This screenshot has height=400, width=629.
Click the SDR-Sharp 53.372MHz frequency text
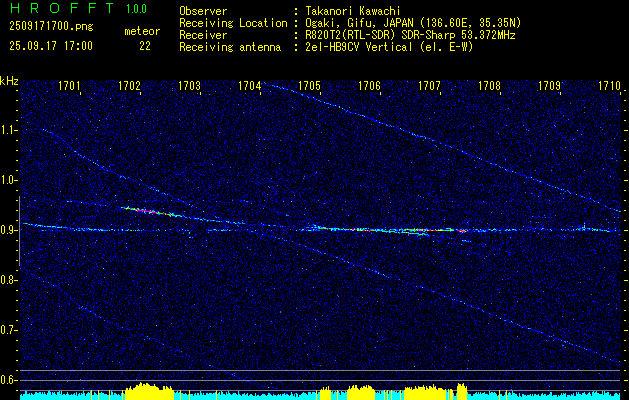pyautogui.click(x=459, y=35)
